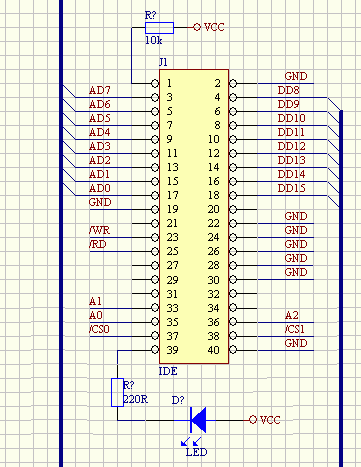Screen dimensions: 361x467
Task: Select the GND label on the pin 30 wire
Action: click(296, 272)
